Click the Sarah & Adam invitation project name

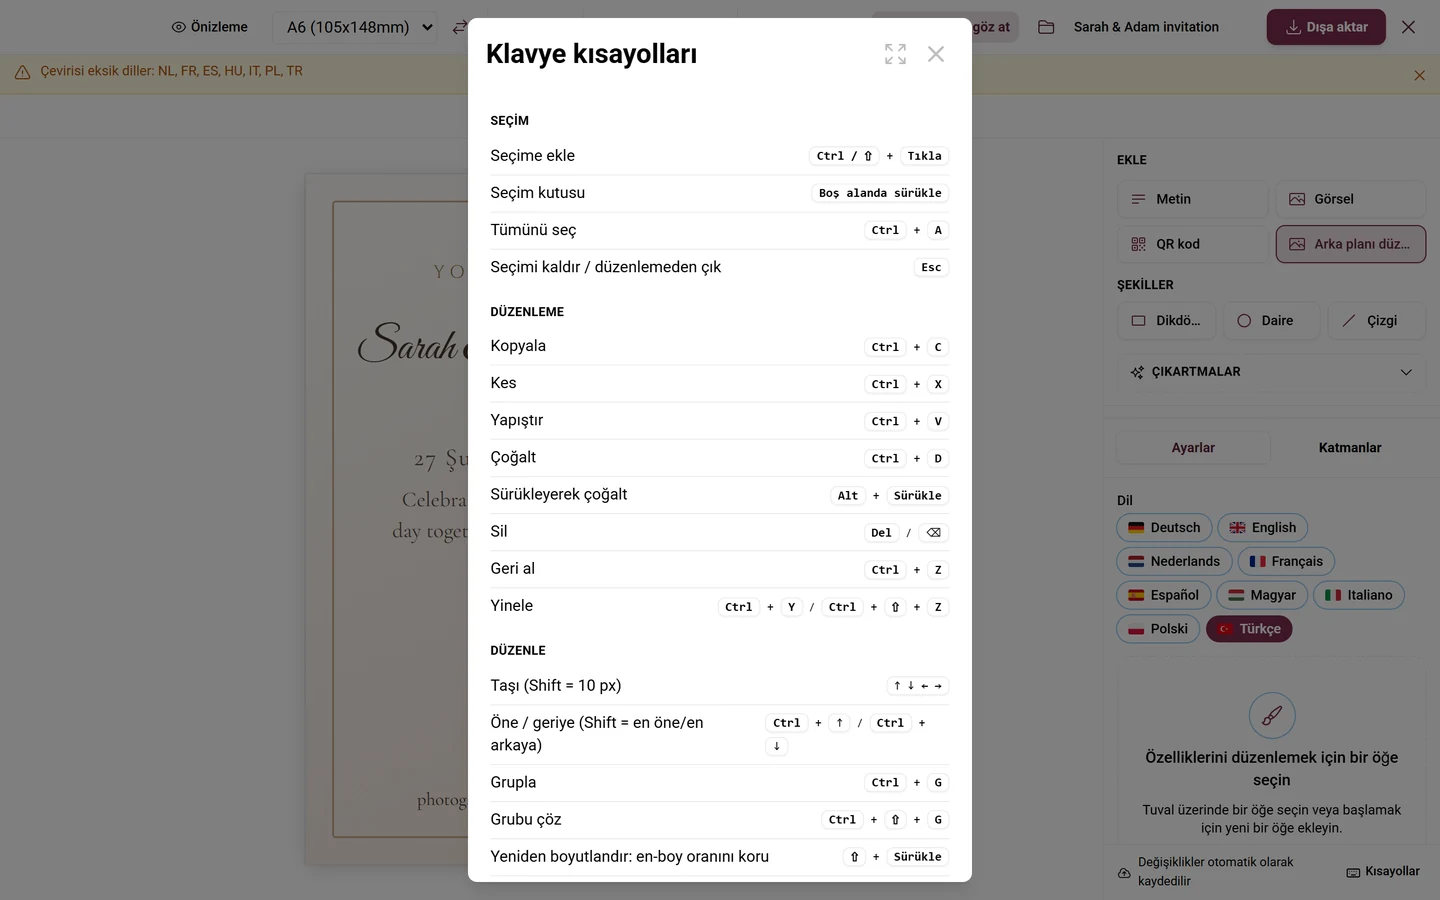pos(1146,27)
